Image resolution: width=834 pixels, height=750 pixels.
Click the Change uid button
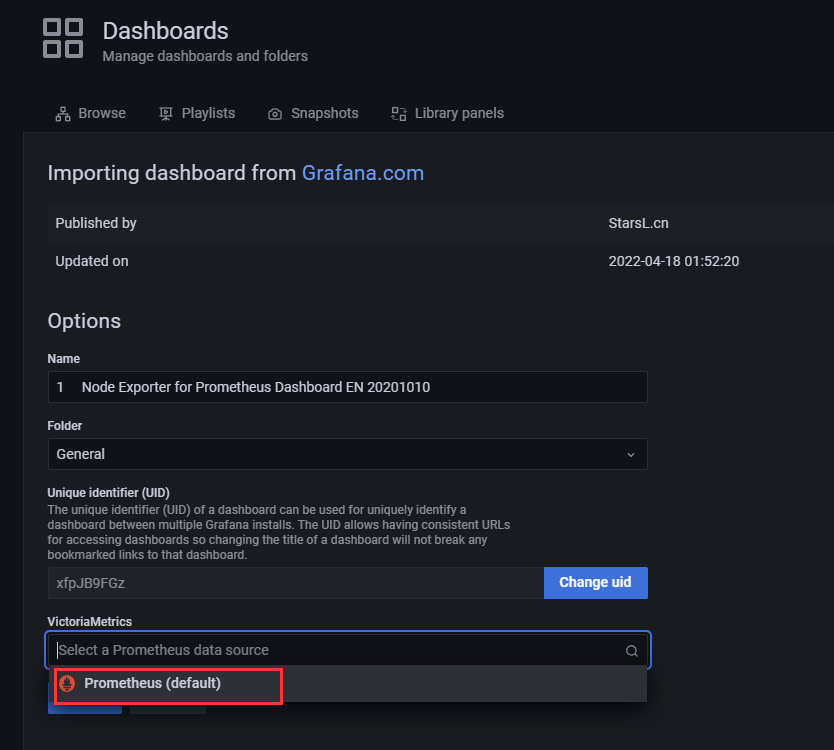point(596,582)
